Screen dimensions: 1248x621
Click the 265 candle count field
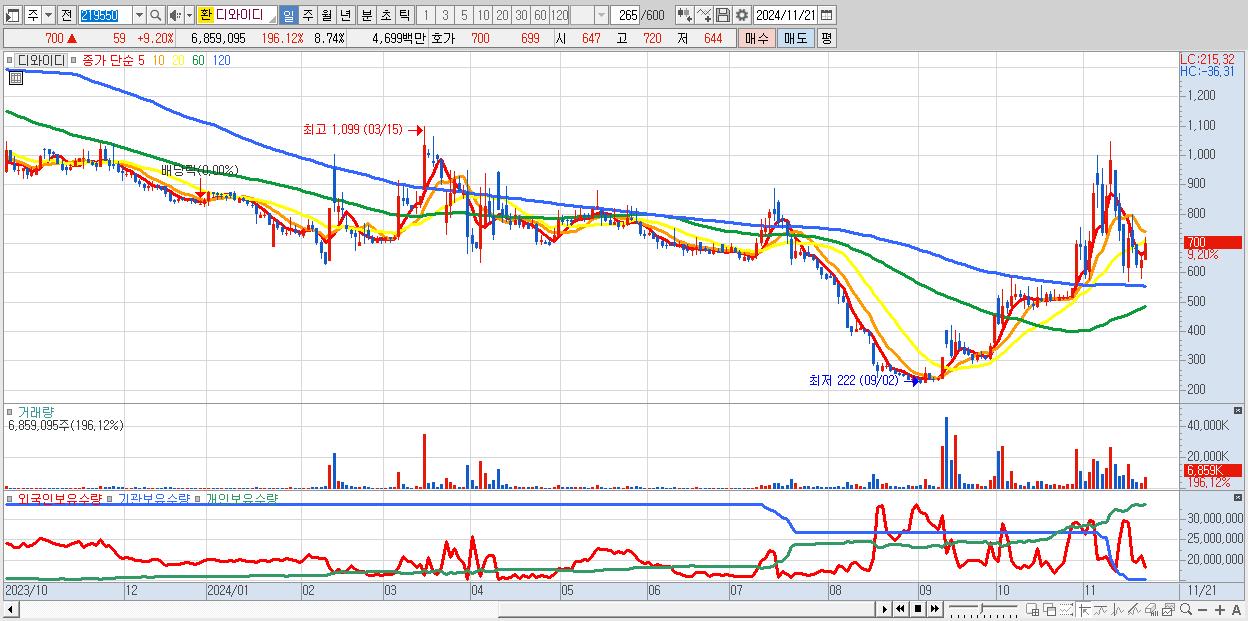pos(625,15)
